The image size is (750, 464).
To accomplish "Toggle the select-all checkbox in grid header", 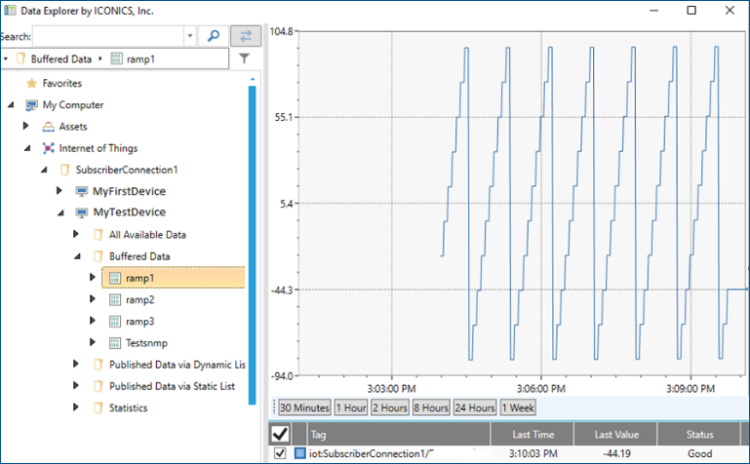I will tap(283, 434).
